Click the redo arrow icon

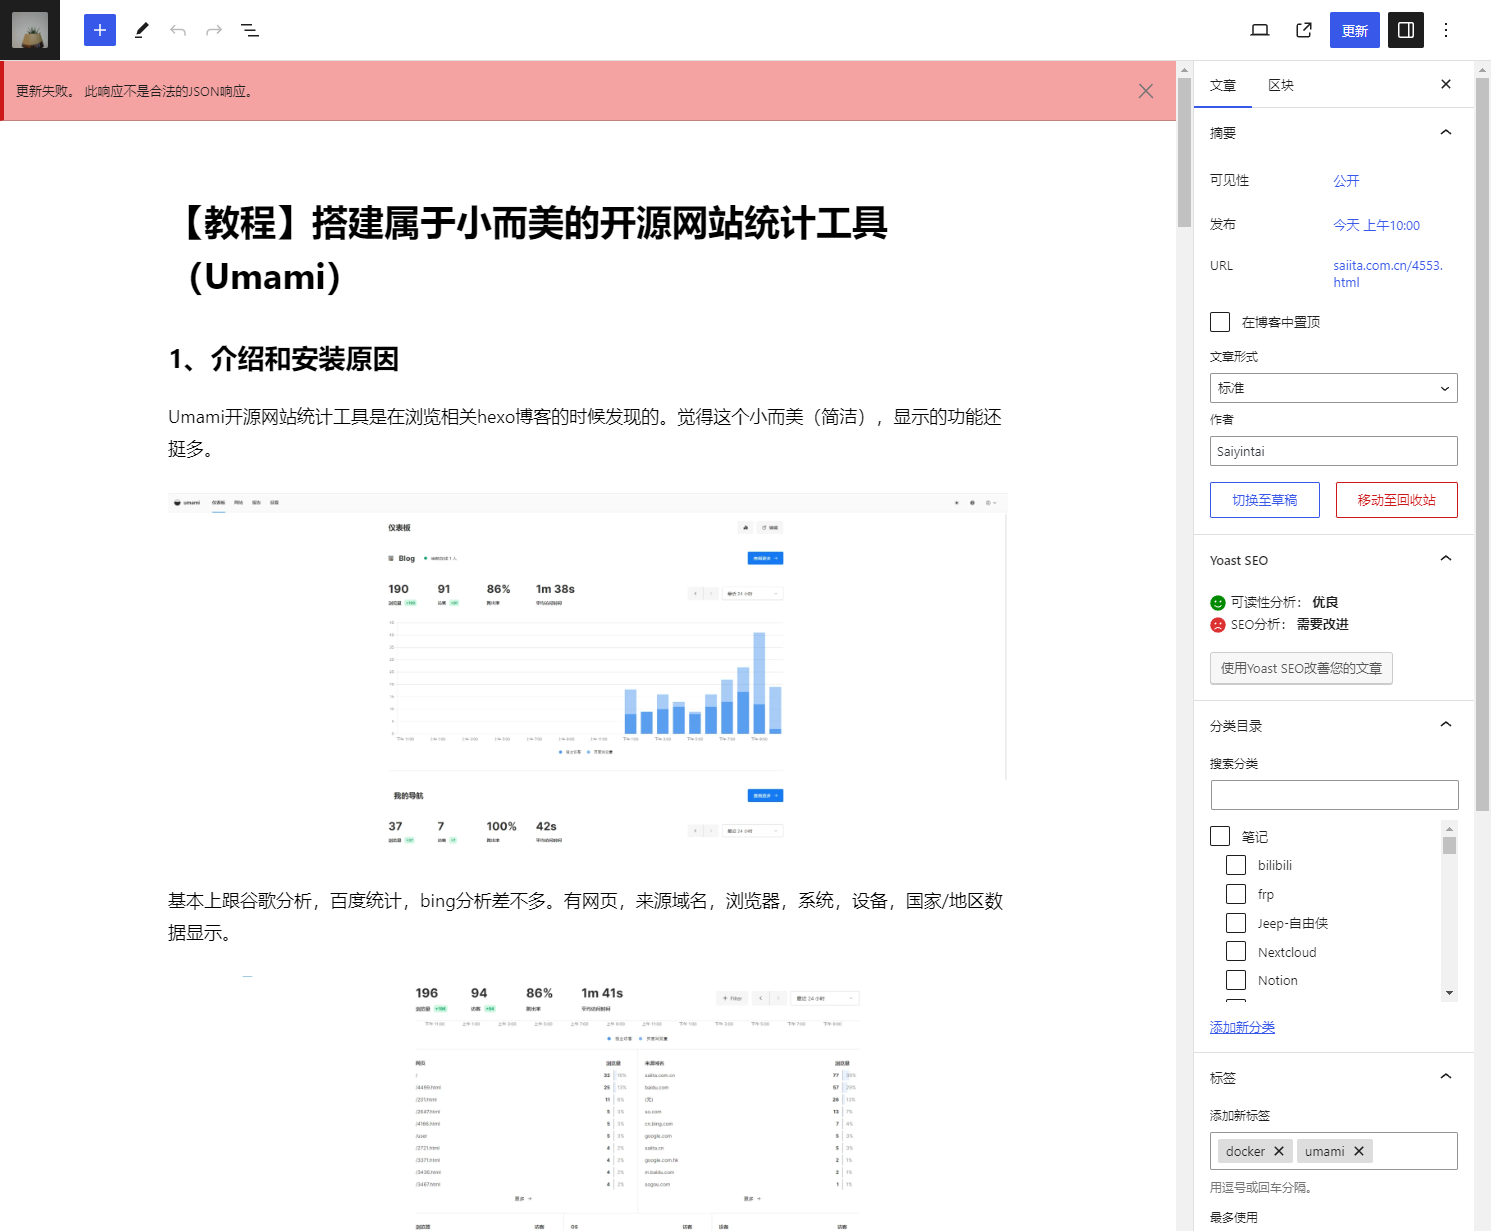213,30
